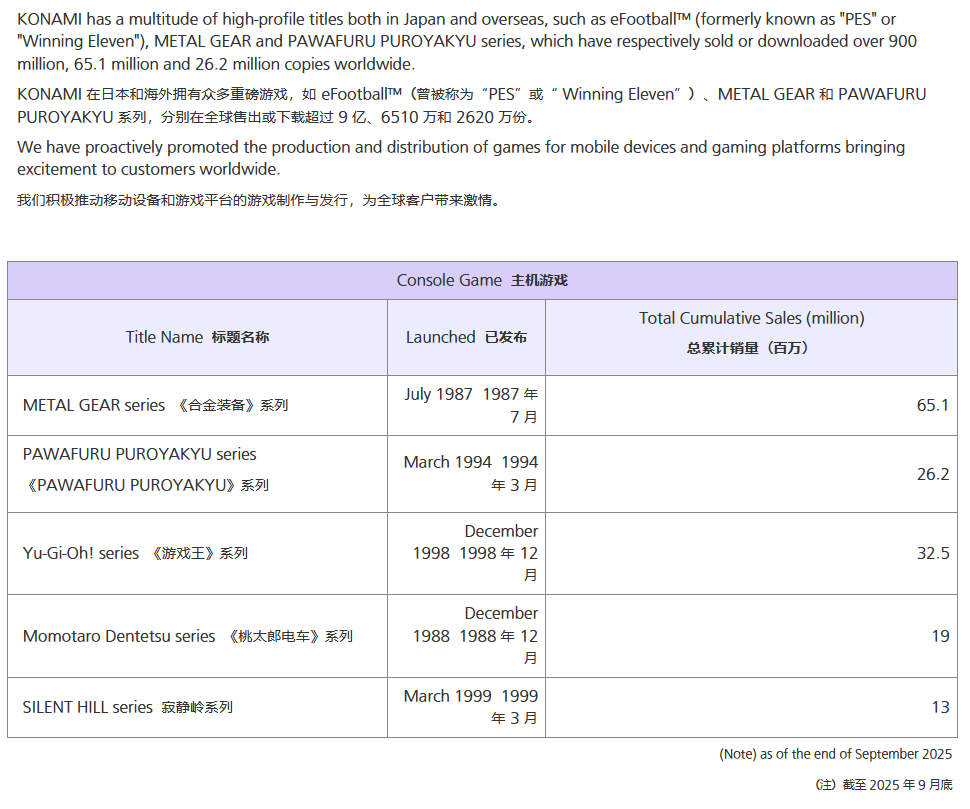Select the Yu-Gi-Oh! series title cell

pyautogui.click(x=135, y=553)
